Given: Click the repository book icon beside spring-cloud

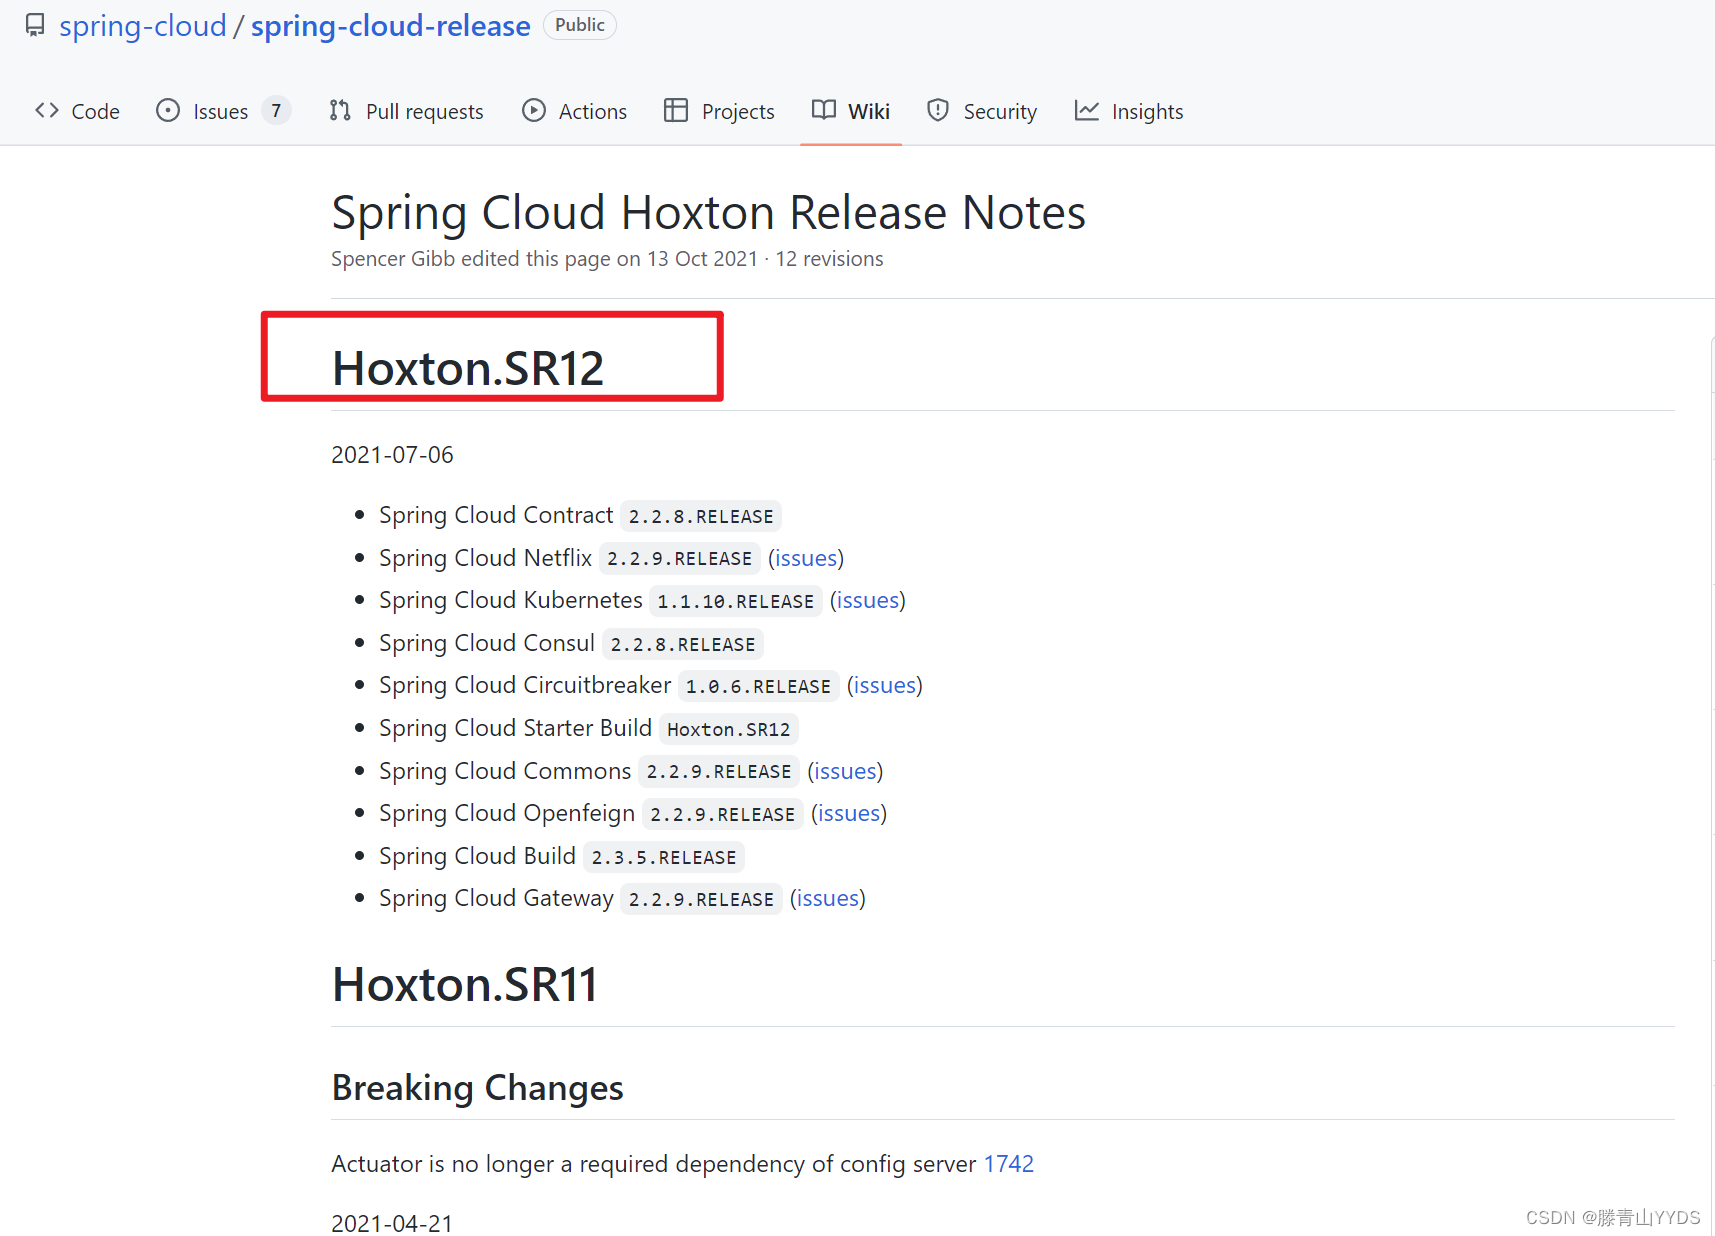Looking at the screenshot, I should [x=35, y=25].
